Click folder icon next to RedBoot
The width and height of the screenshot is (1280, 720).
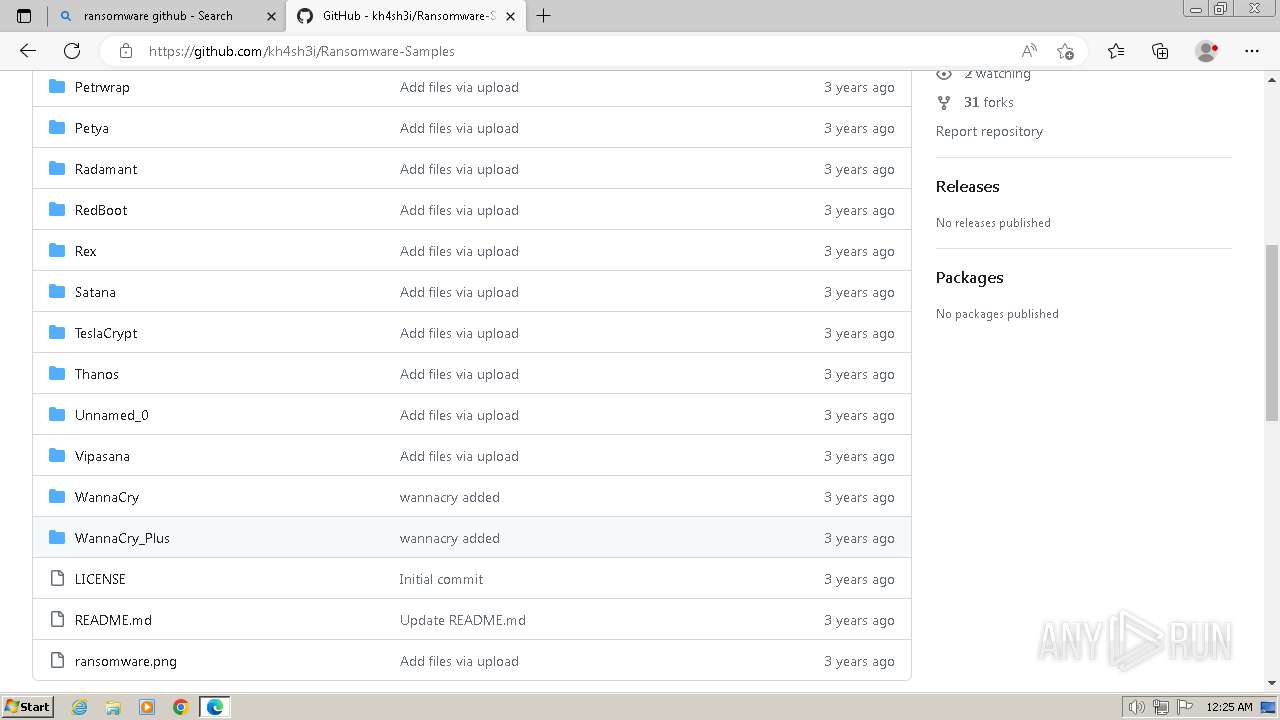point(57,210)
